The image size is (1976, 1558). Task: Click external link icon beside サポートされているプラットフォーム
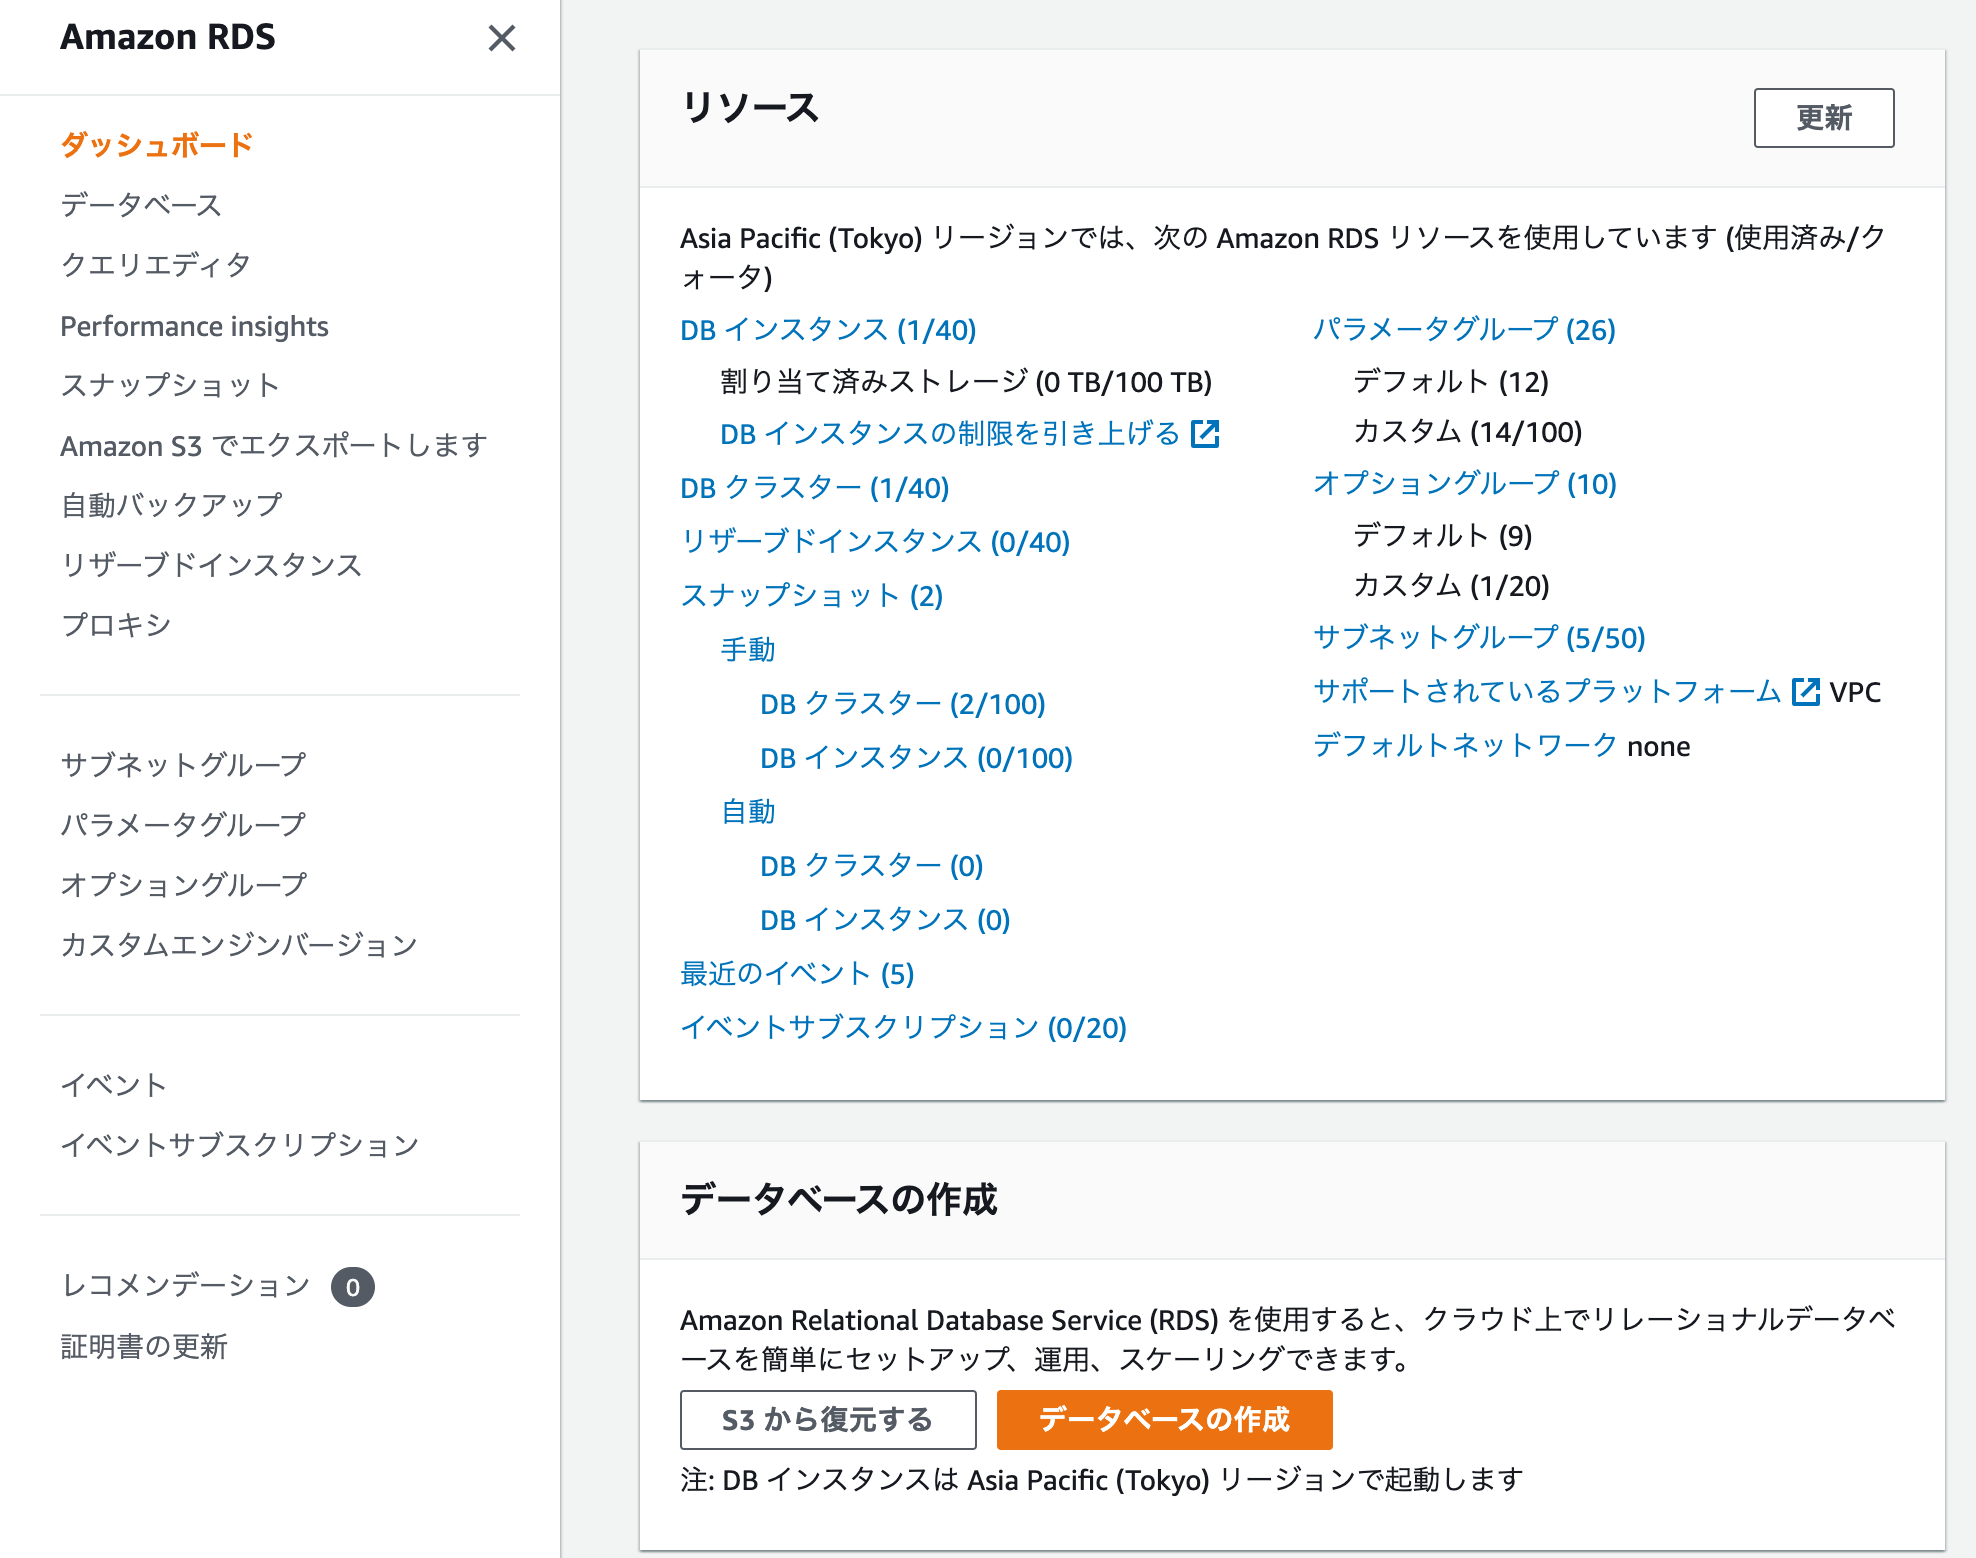pyautogui.click(x=1805, y=692)
